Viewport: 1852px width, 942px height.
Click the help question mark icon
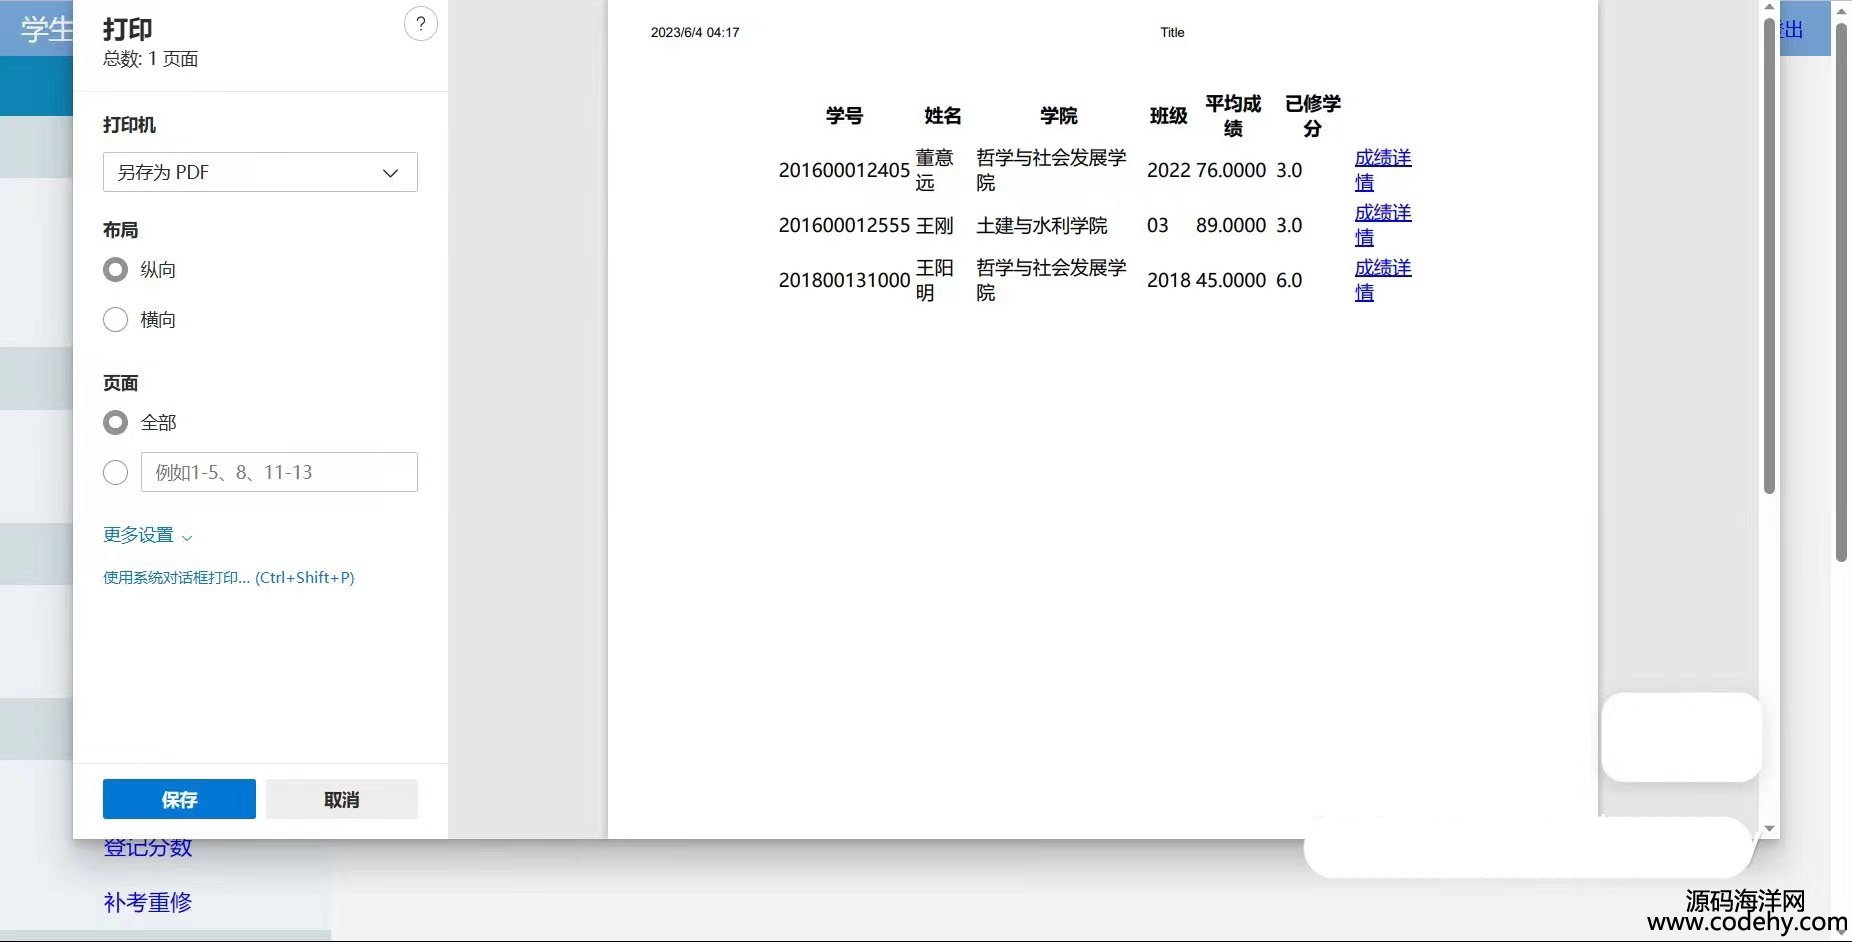pos(420,24)
